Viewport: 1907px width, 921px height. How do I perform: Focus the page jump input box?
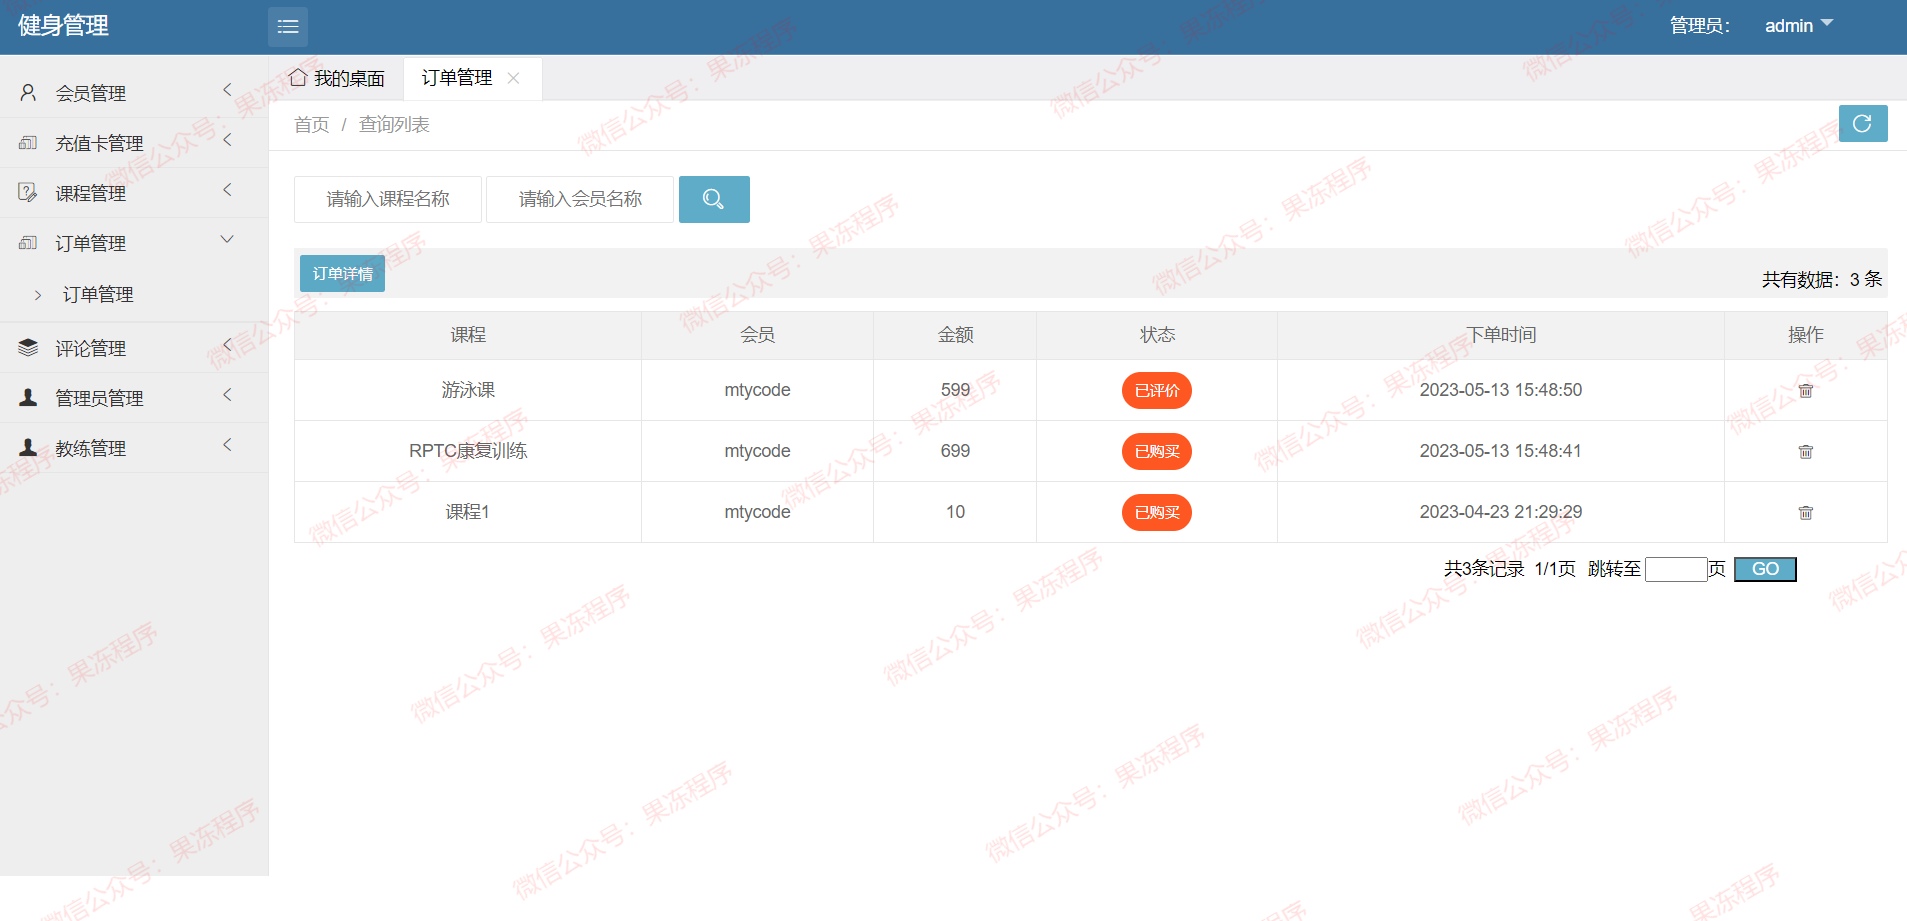1676,570
